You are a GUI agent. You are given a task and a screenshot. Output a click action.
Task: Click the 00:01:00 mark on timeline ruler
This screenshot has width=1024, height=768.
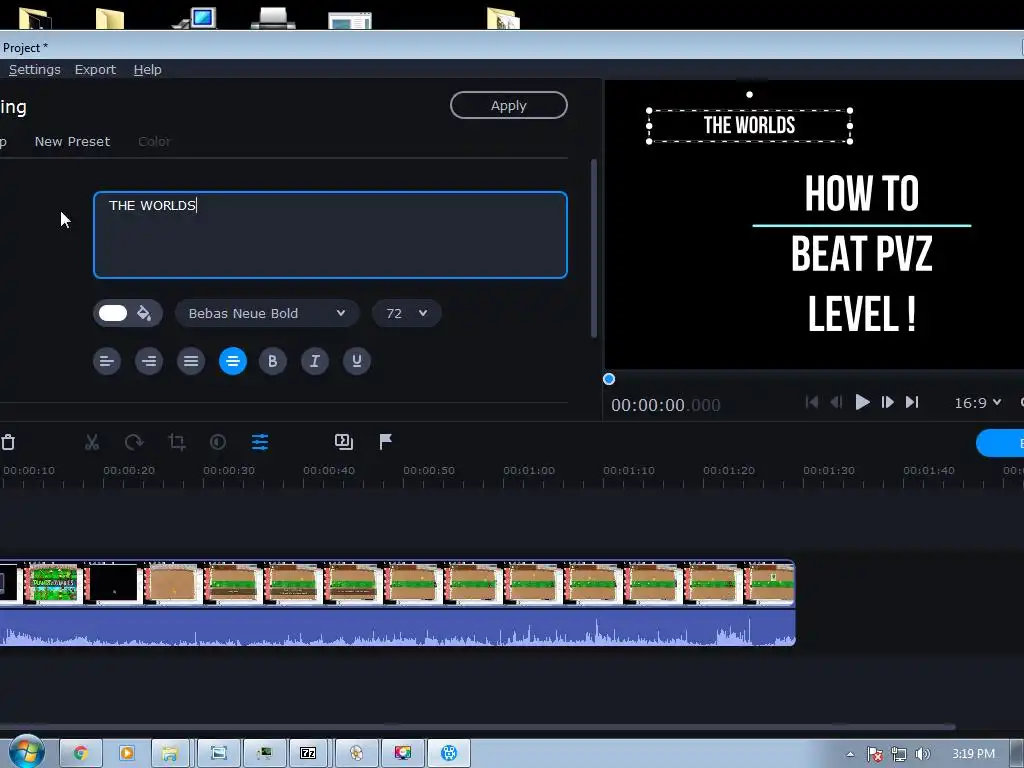click(529, 470)
